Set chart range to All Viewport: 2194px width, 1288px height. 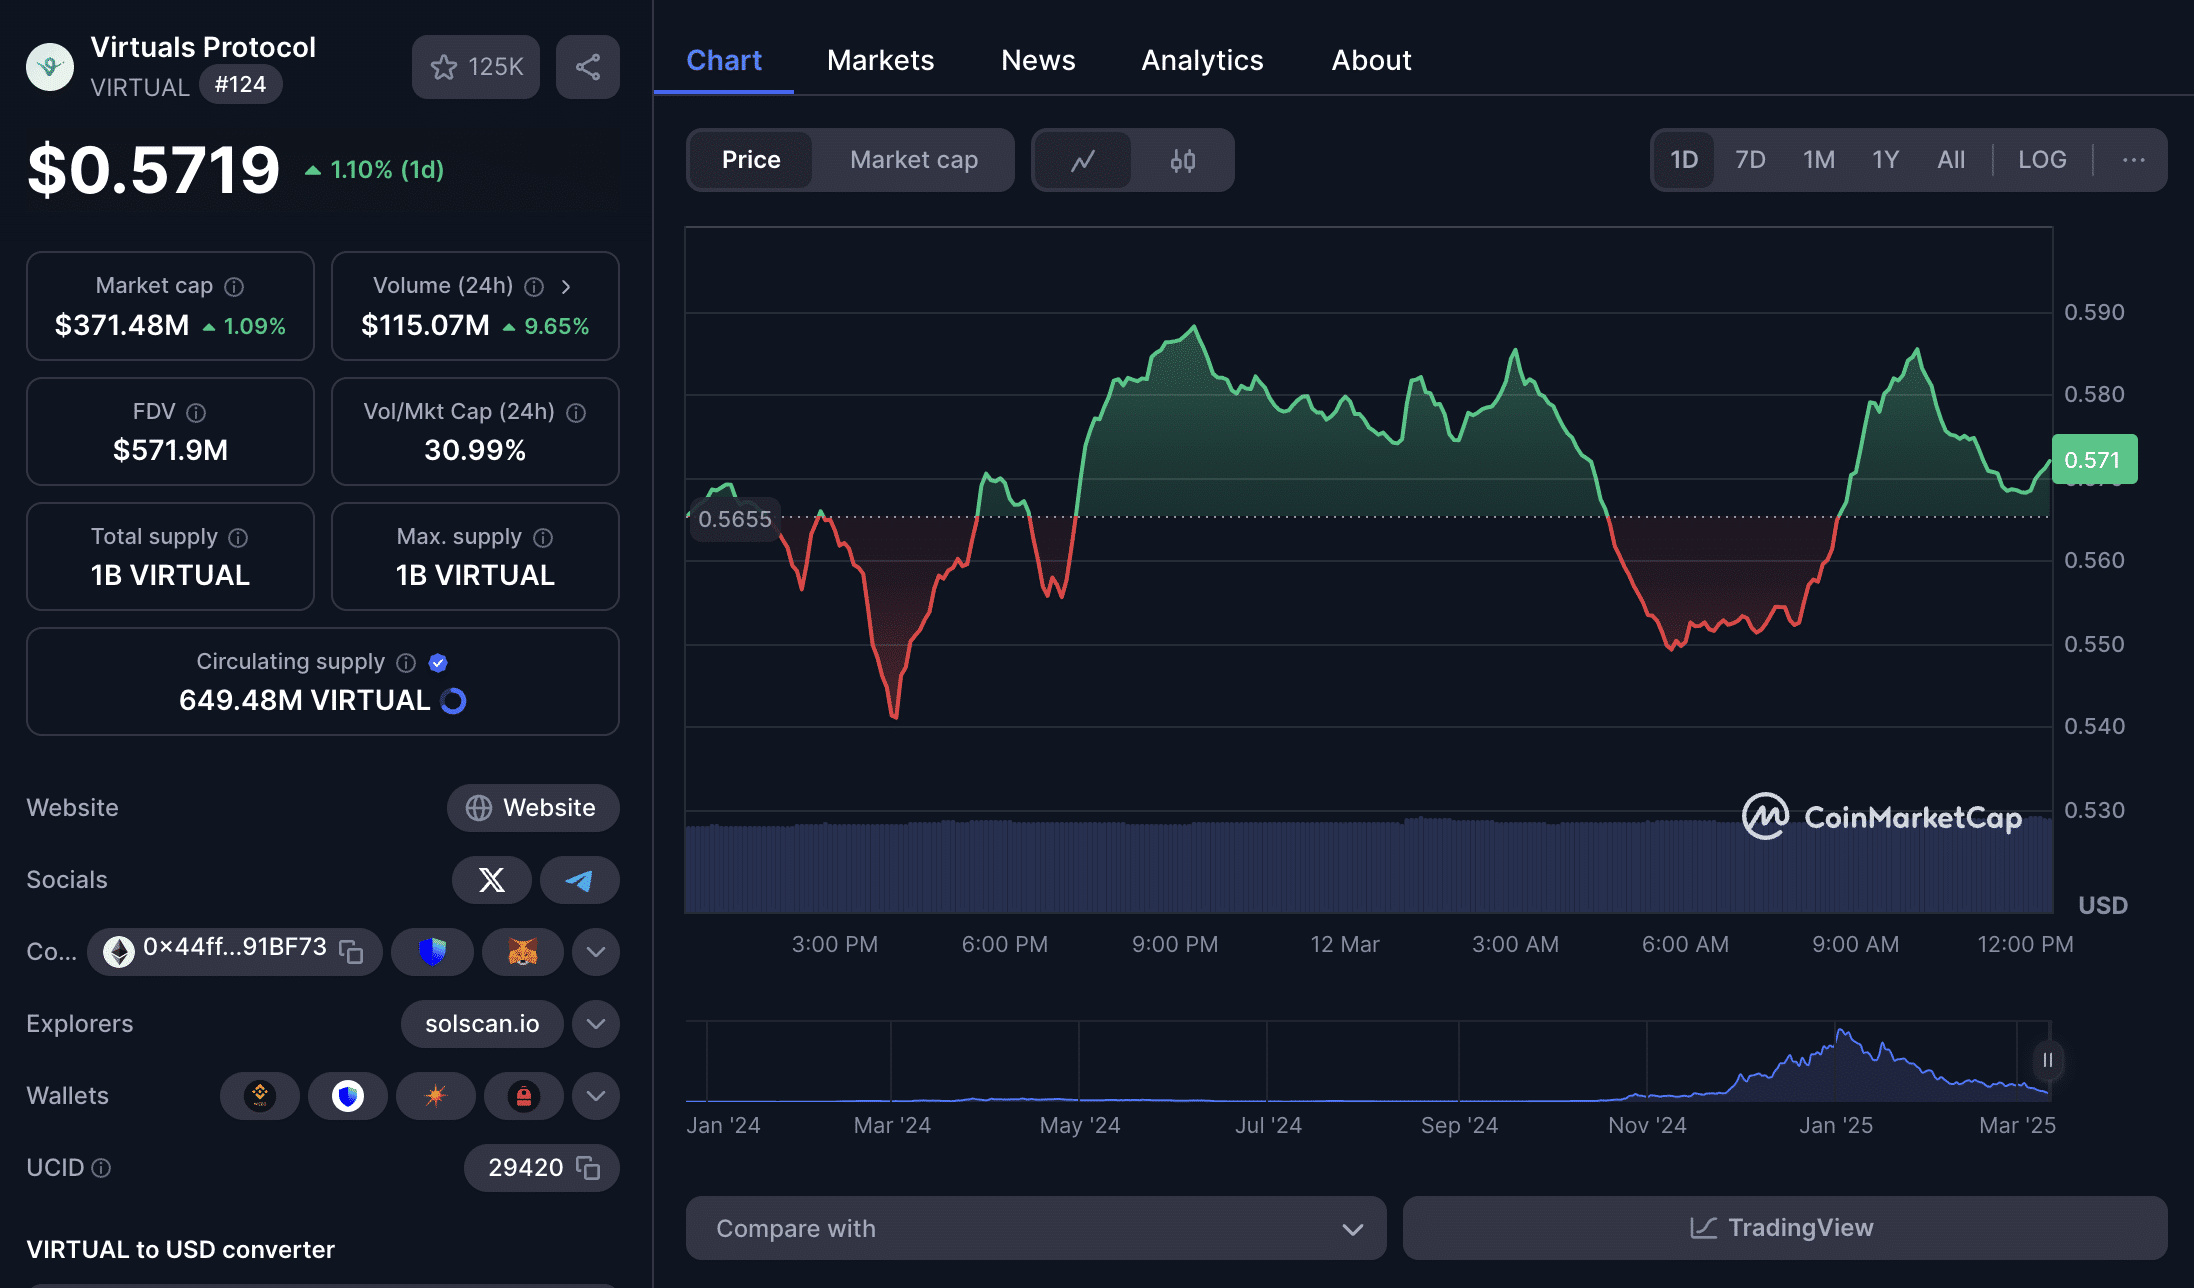click(1951, 160)
